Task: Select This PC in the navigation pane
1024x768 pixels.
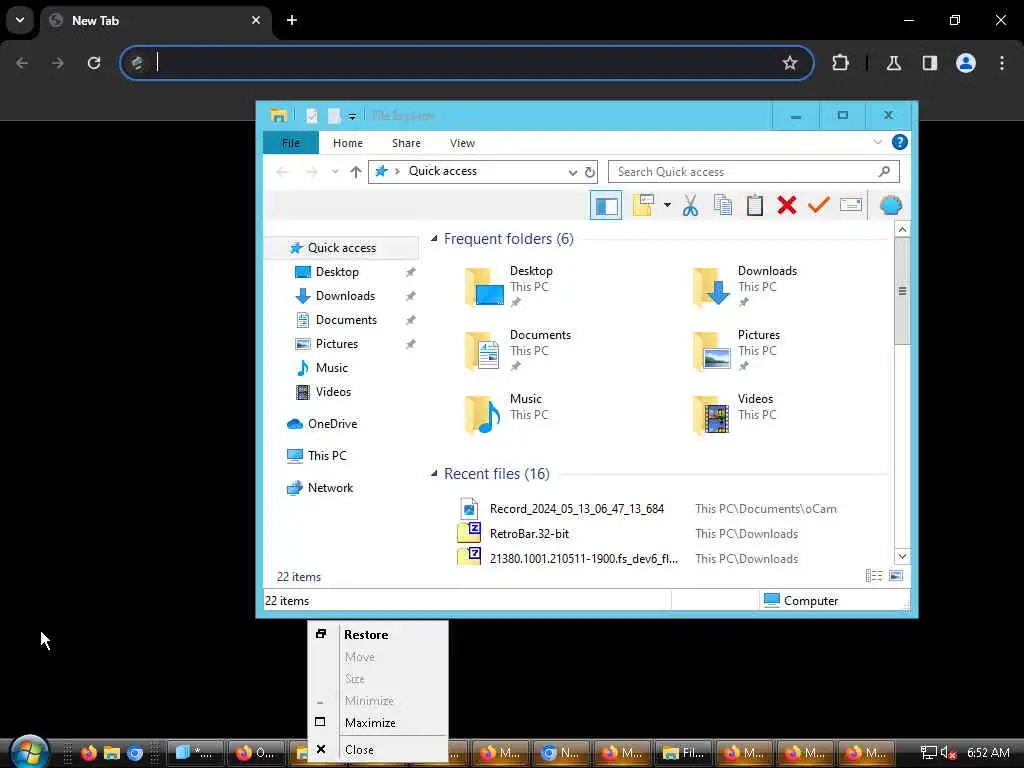Action: 327,456
